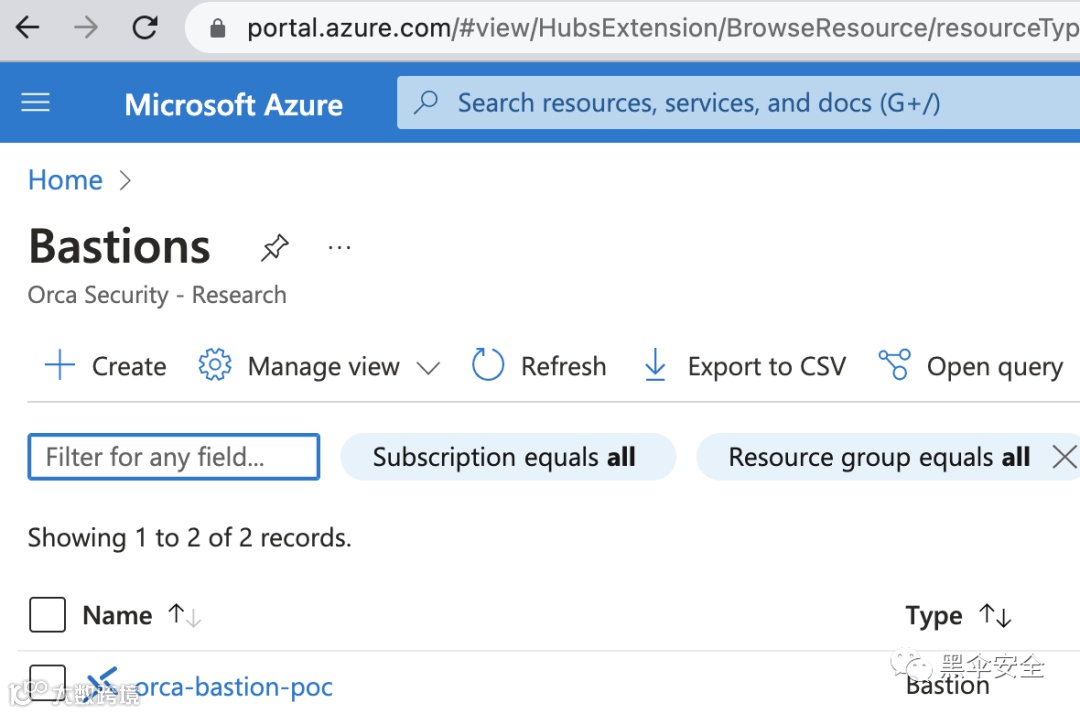The height and width of the screenshot is (714, 1080).
Task: Reload the page with browser refresh icon
Action: pos(145,27)
